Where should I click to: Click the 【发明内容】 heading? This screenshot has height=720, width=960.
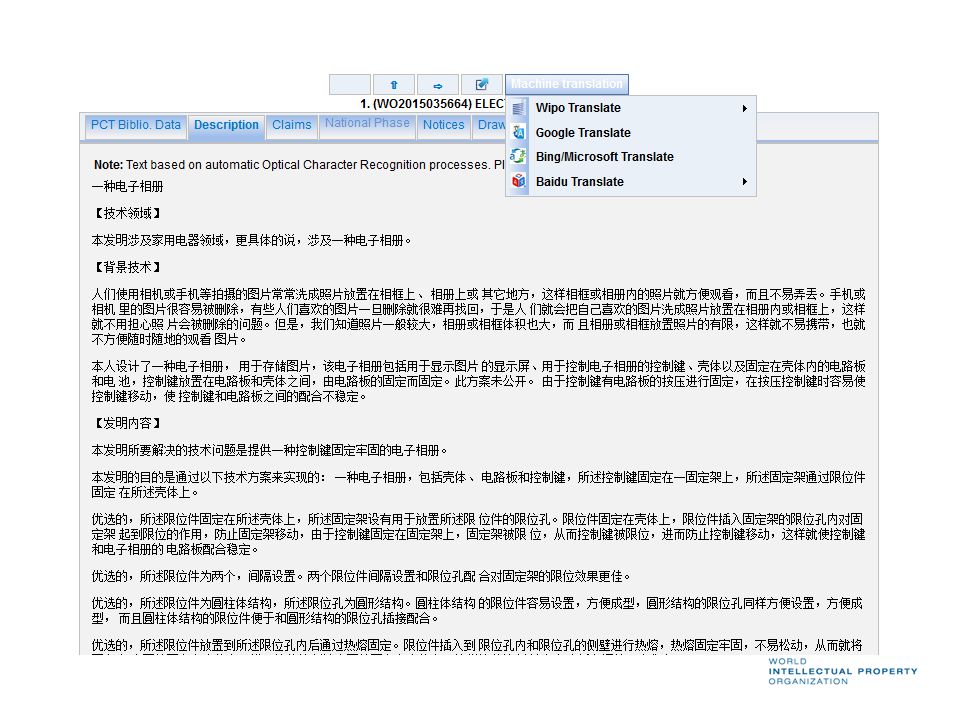127,423
